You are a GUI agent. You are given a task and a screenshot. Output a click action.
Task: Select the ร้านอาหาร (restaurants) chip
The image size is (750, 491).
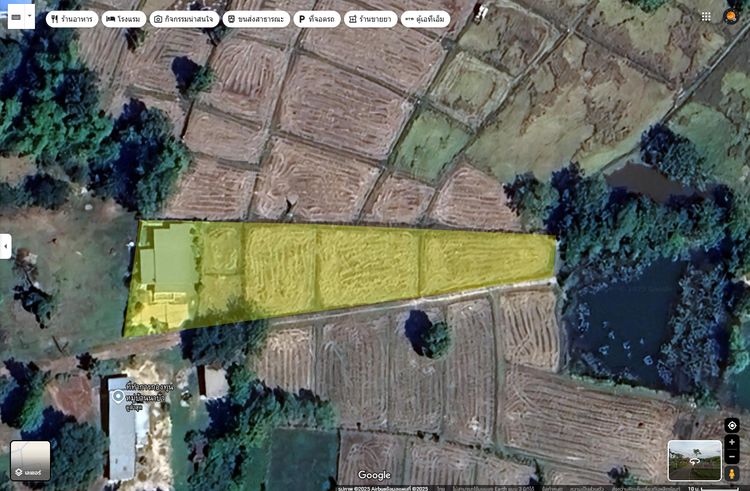[70, 19]
